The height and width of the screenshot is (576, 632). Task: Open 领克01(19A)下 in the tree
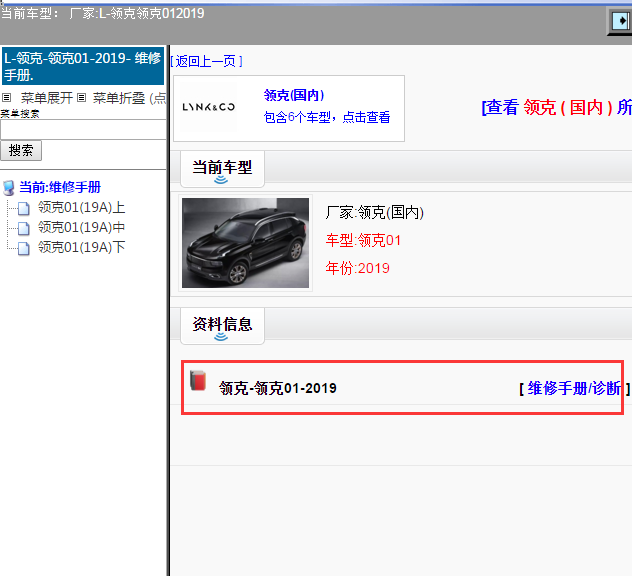tap(81, 247)
